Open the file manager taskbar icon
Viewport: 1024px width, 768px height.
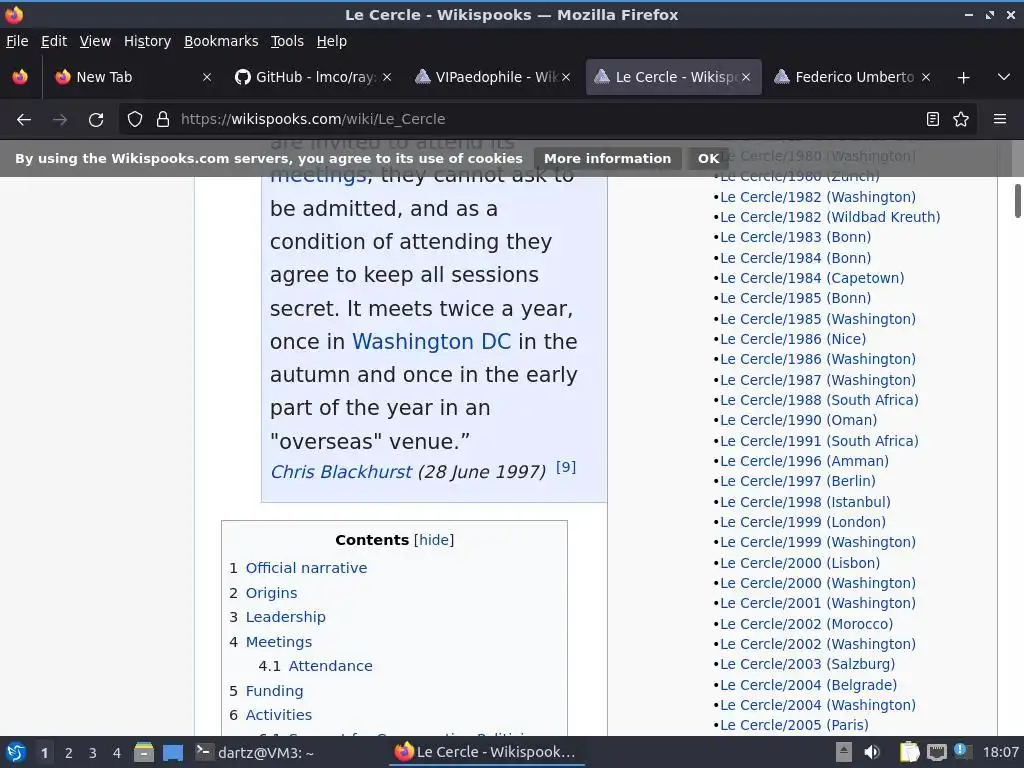144,753
